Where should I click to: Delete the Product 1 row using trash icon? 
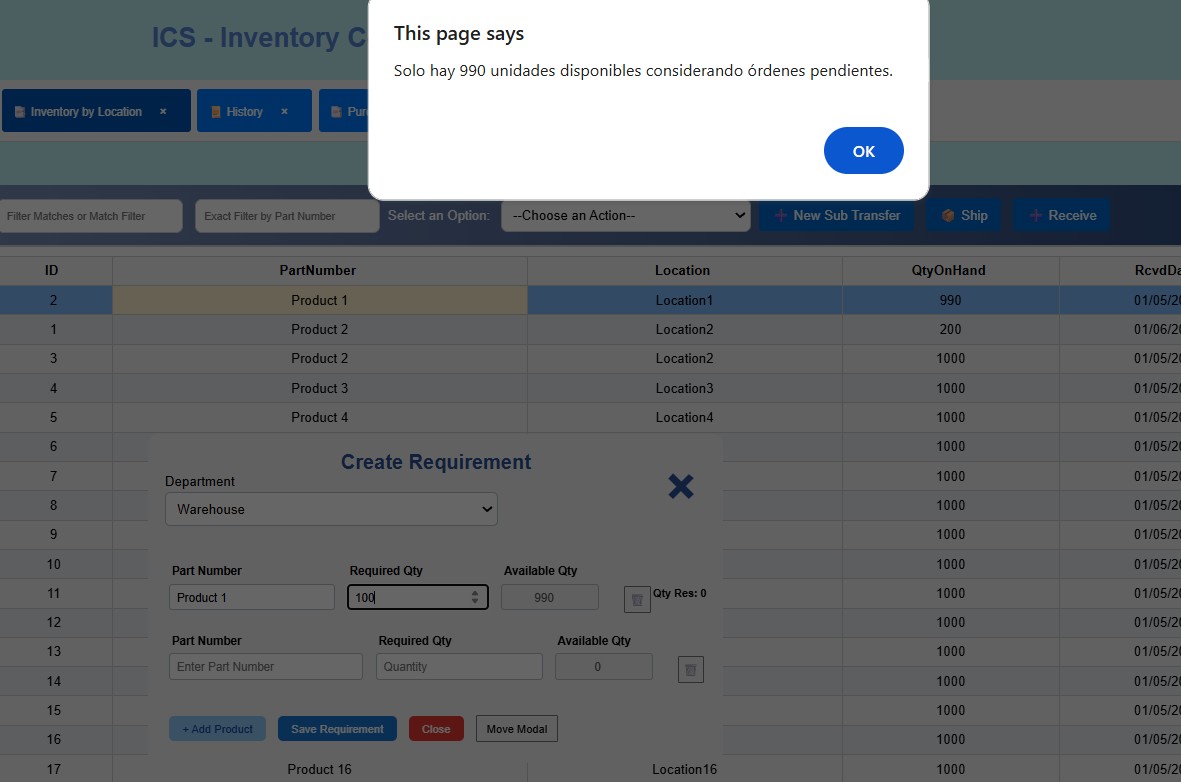pyautogui.click(x=637, y=599)
